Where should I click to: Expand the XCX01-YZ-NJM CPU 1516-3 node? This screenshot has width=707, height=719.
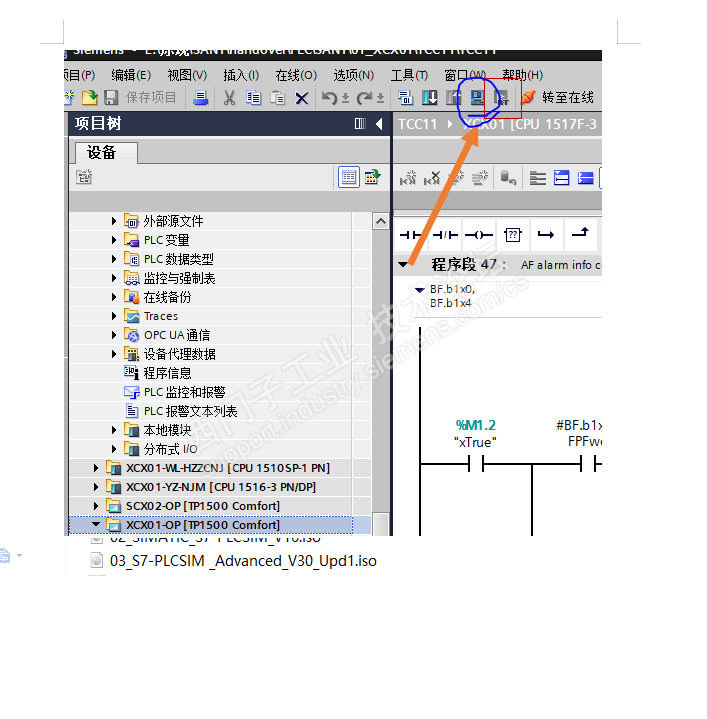click(x=95, y=487)
